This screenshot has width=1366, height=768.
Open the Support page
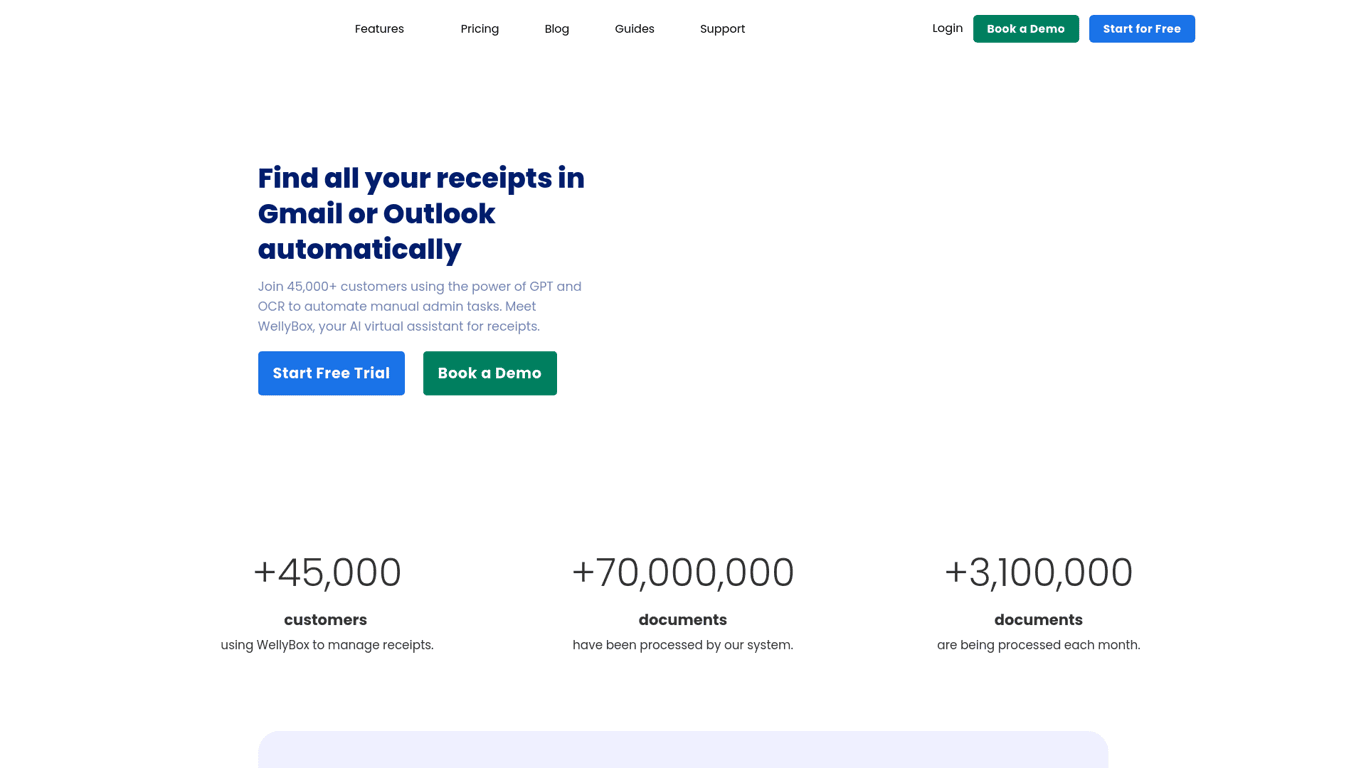722,29
